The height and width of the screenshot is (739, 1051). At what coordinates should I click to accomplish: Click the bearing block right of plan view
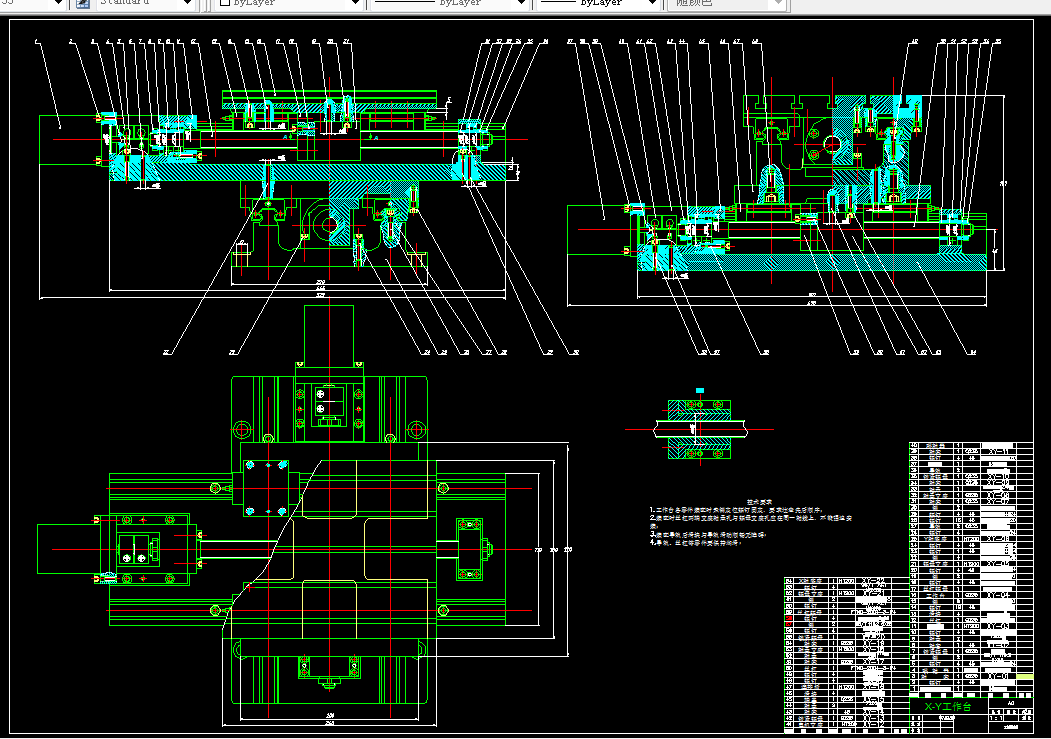pos(470,549)
